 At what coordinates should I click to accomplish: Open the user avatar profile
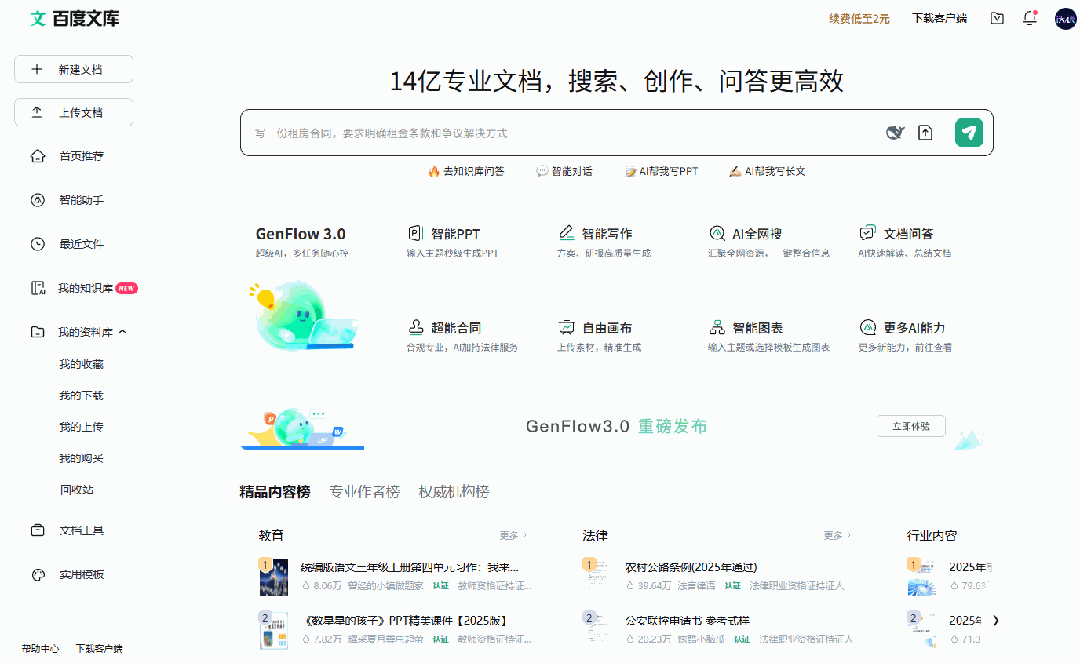click(1066, 19)
